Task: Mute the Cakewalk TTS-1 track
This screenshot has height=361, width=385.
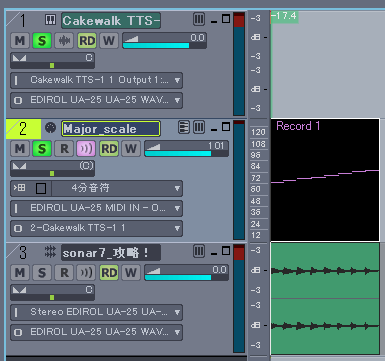Action: (x=20, y=41)
